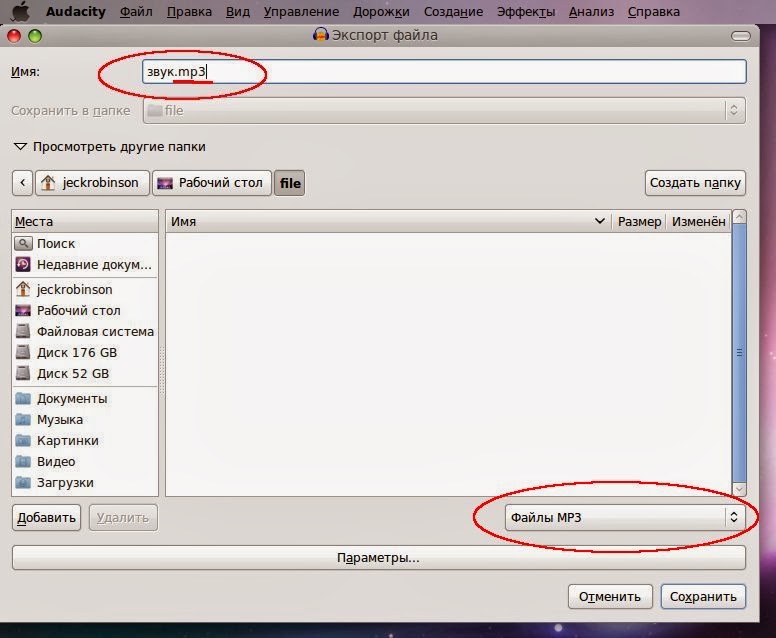Toggle sort order on Name column

coord(388,221)
